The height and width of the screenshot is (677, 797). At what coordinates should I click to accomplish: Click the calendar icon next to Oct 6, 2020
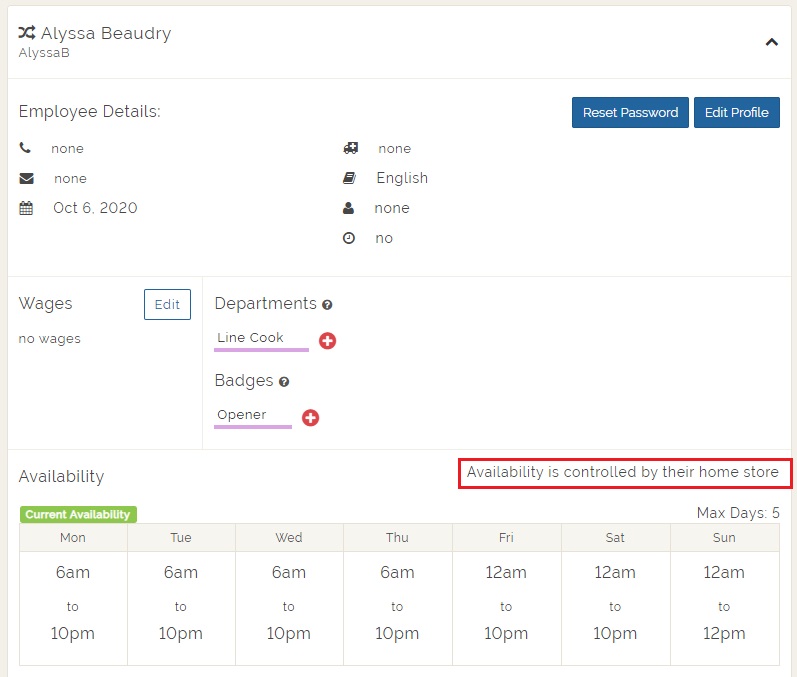26,208
